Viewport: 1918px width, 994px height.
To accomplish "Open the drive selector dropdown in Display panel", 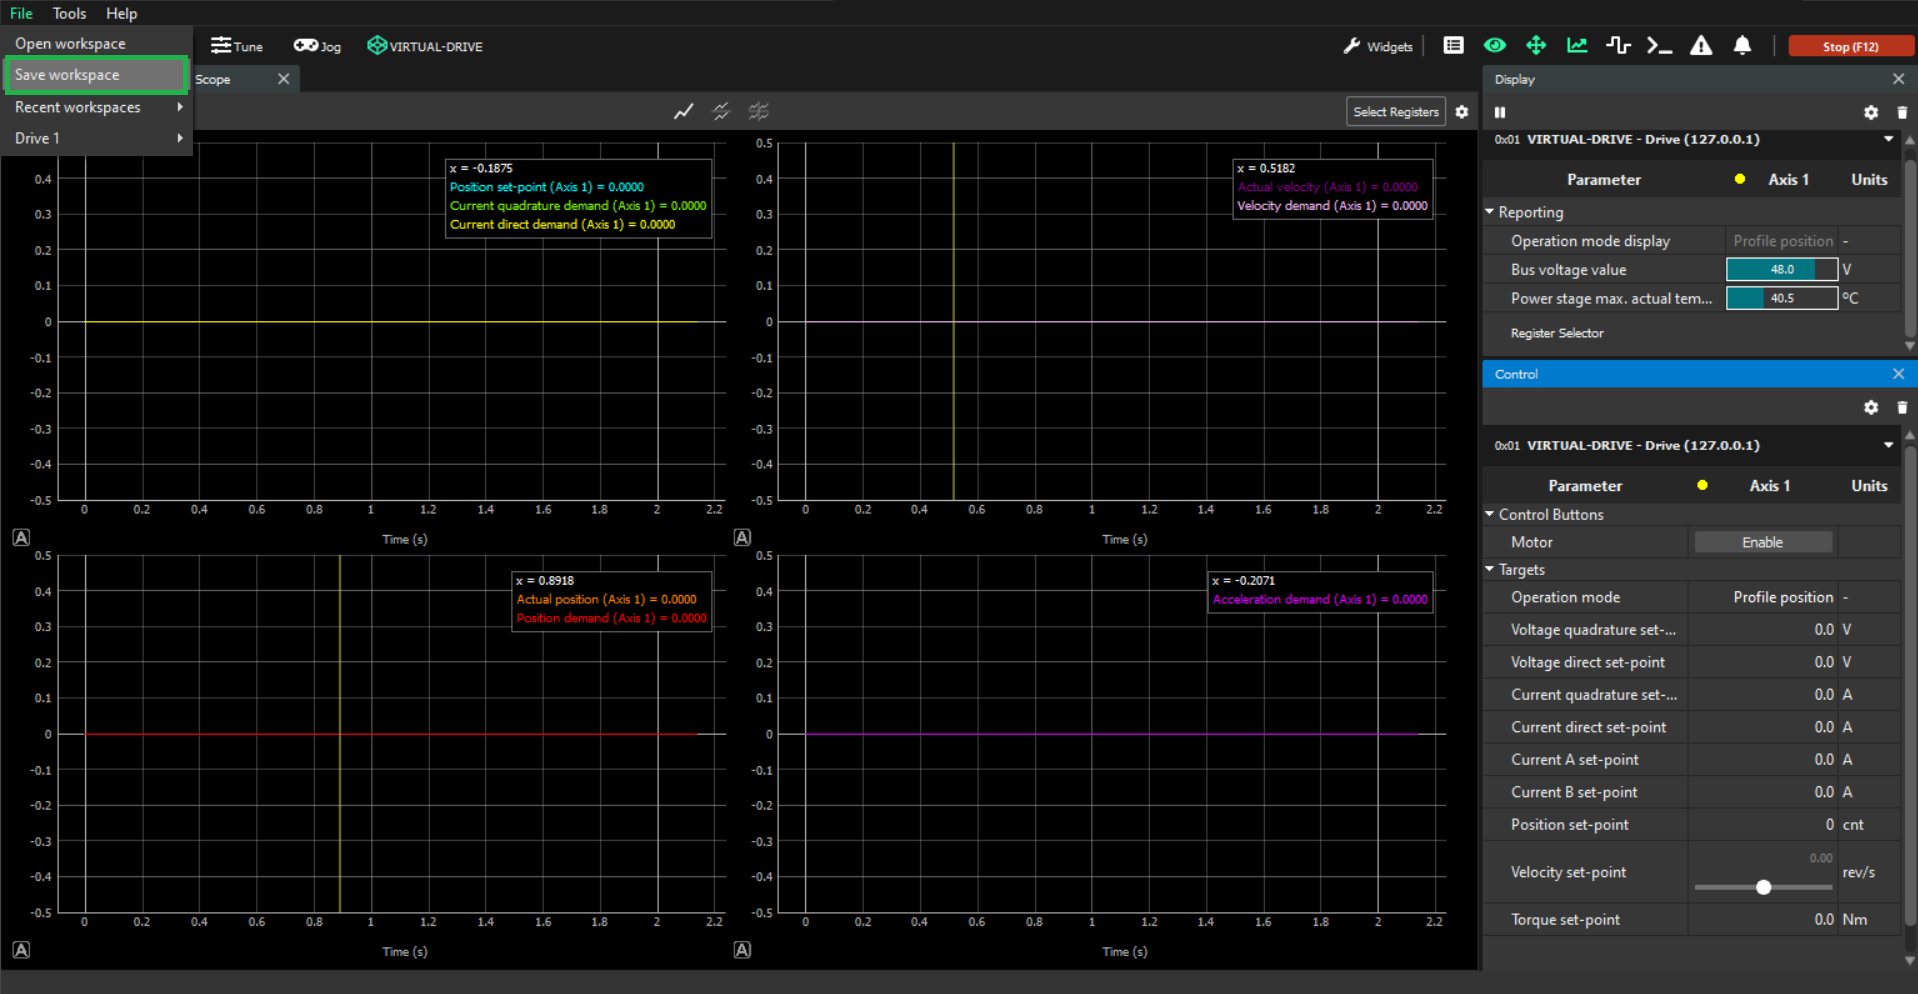I will [x=1888, y=140].
